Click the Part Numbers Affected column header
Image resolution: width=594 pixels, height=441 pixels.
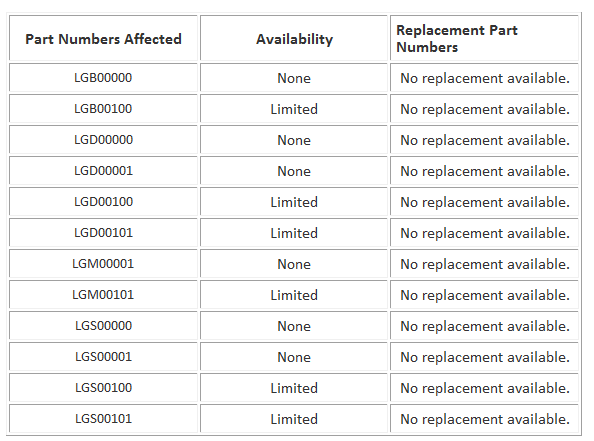click(103, 39)
